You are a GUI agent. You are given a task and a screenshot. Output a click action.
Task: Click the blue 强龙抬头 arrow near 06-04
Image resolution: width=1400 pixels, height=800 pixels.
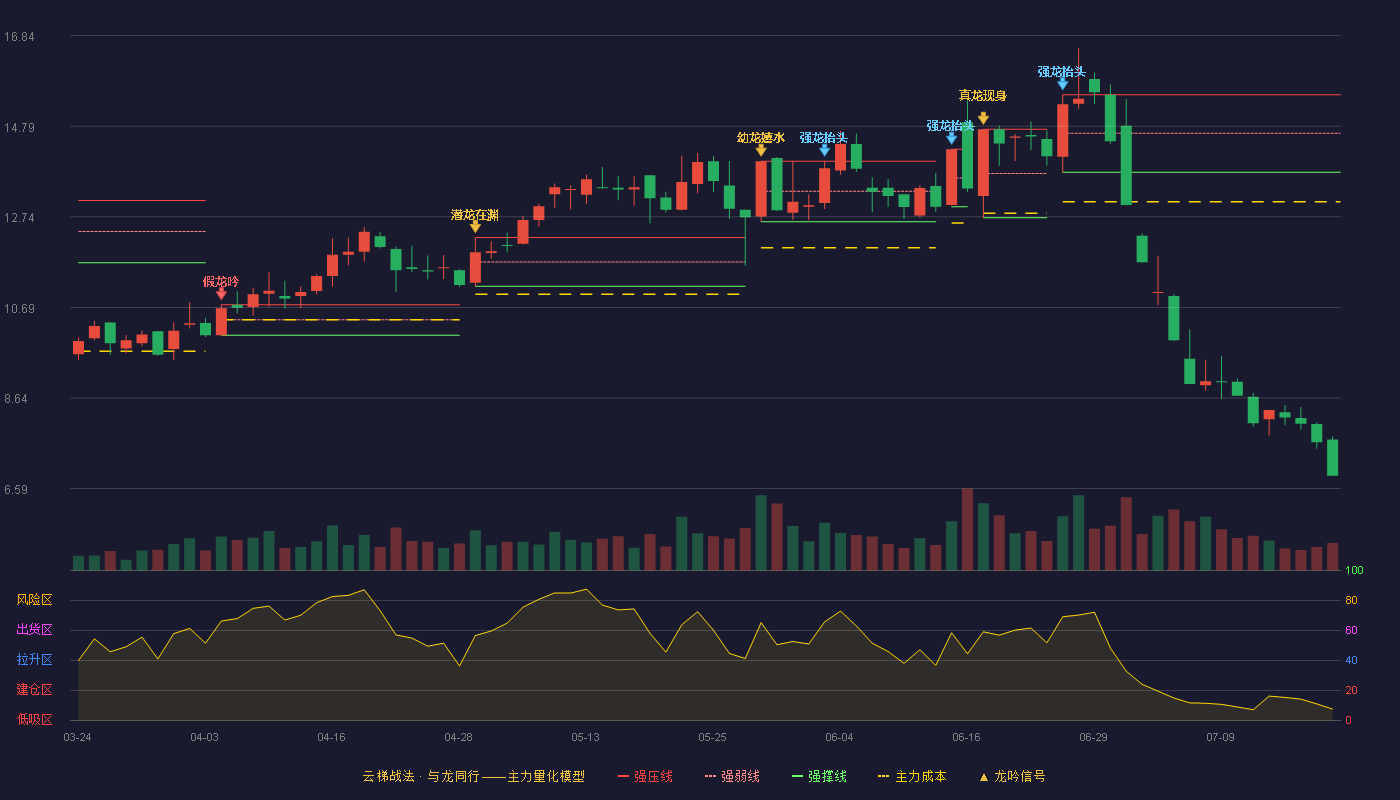824,150
